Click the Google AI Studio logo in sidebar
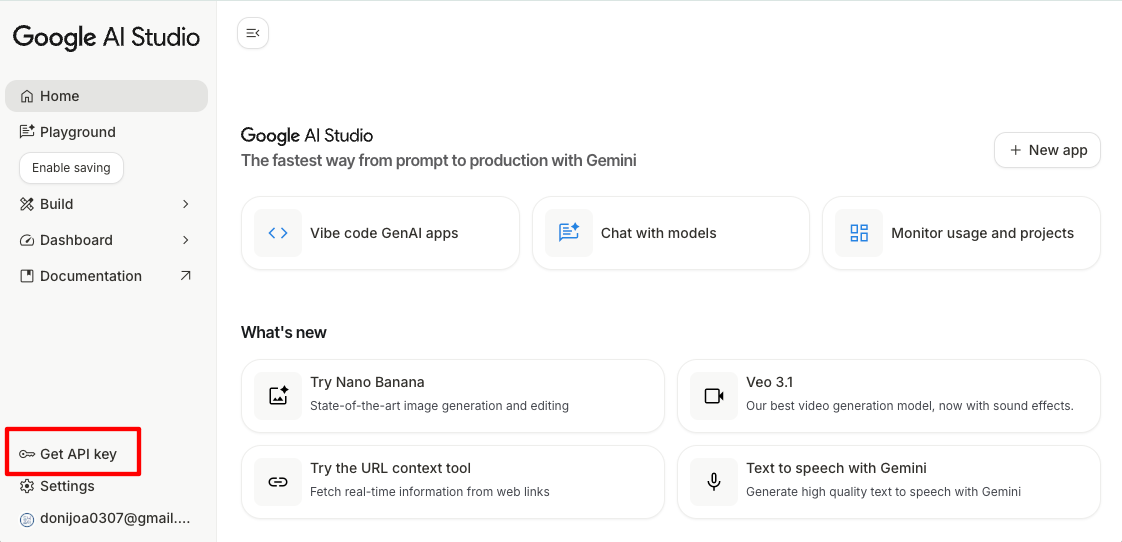This screenshot has height=542, width=1122. [106, 37]
